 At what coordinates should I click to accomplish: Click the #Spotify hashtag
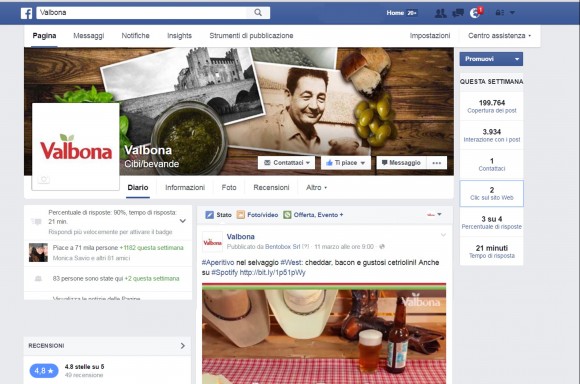(225, 273)
